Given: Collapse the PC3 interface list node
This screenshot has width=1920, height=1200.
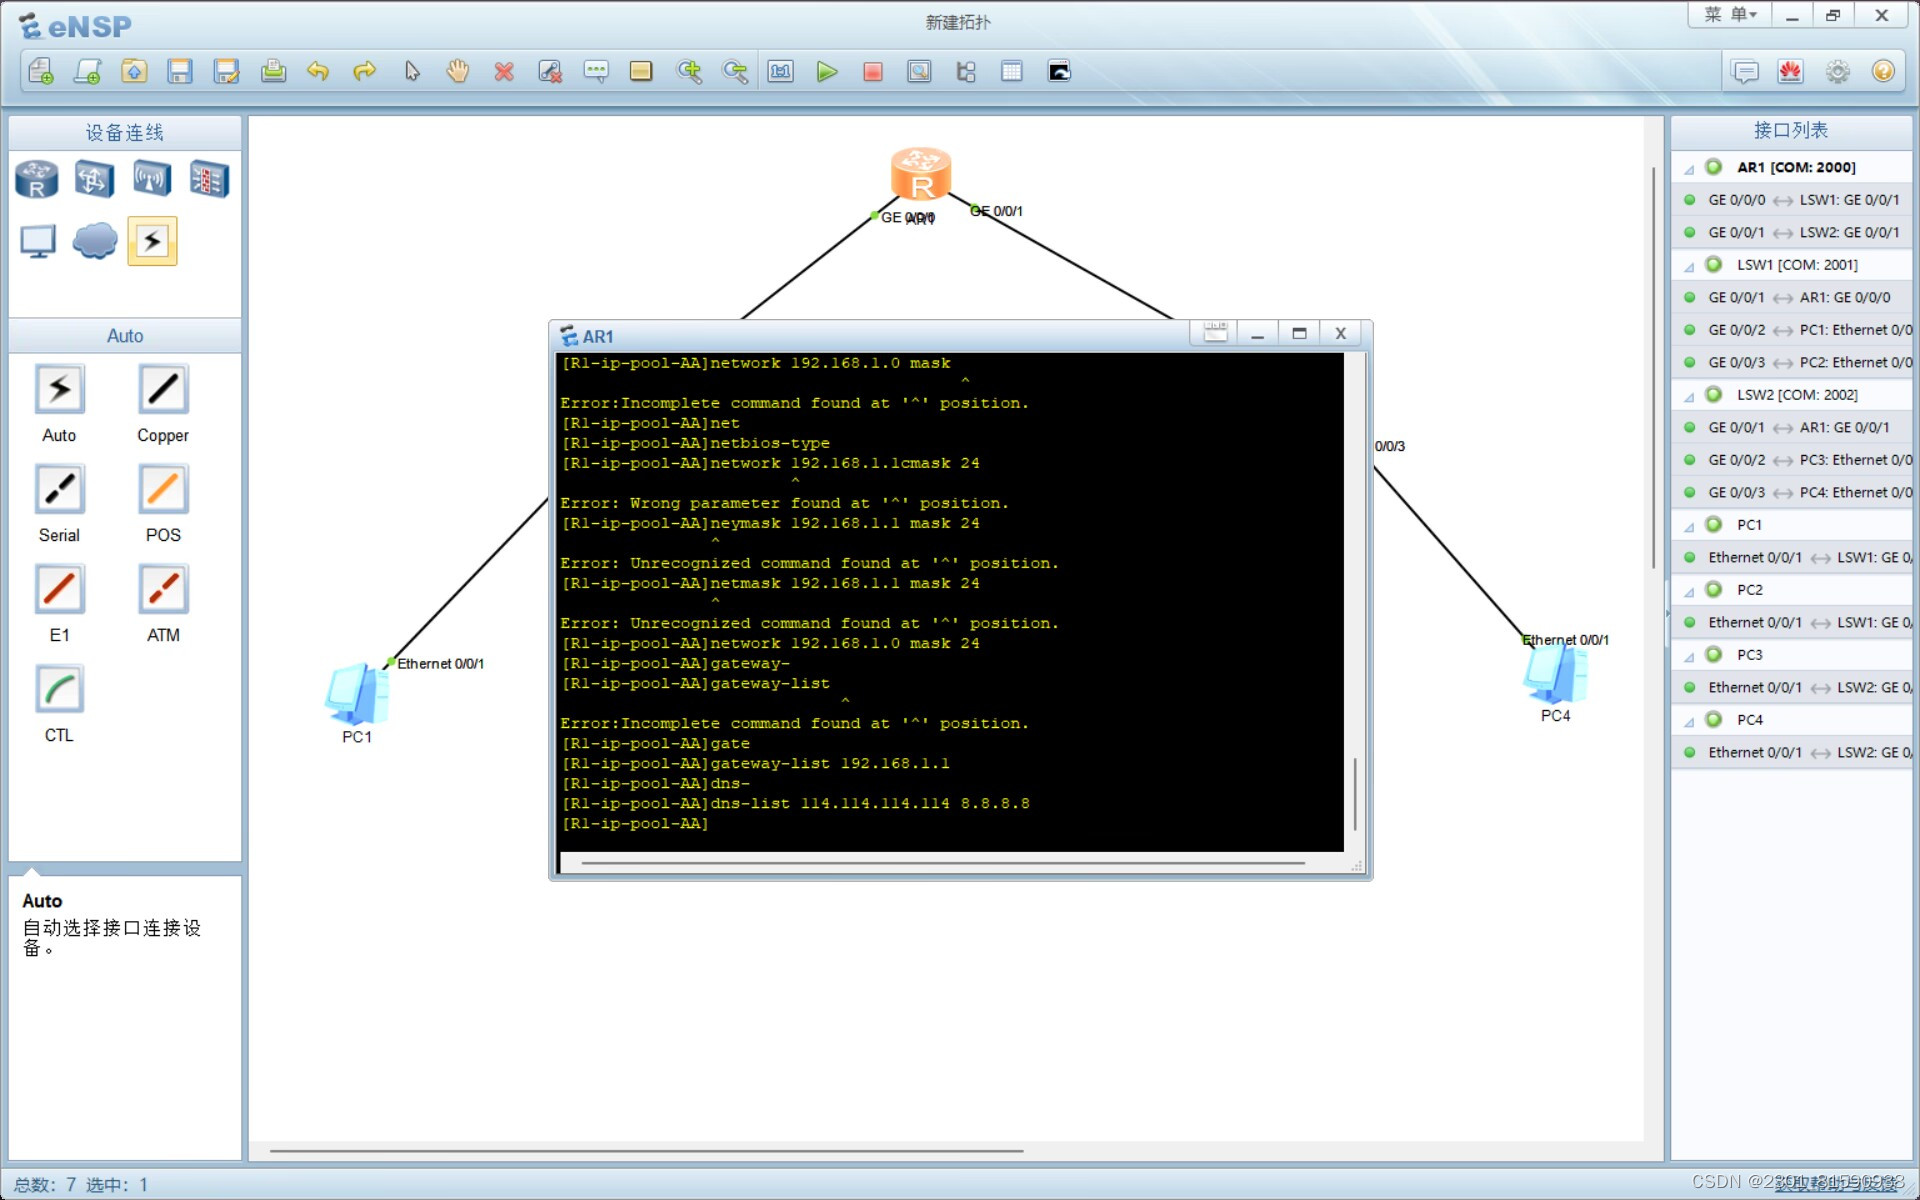Looking at the screenshot, I should 1689,656.
